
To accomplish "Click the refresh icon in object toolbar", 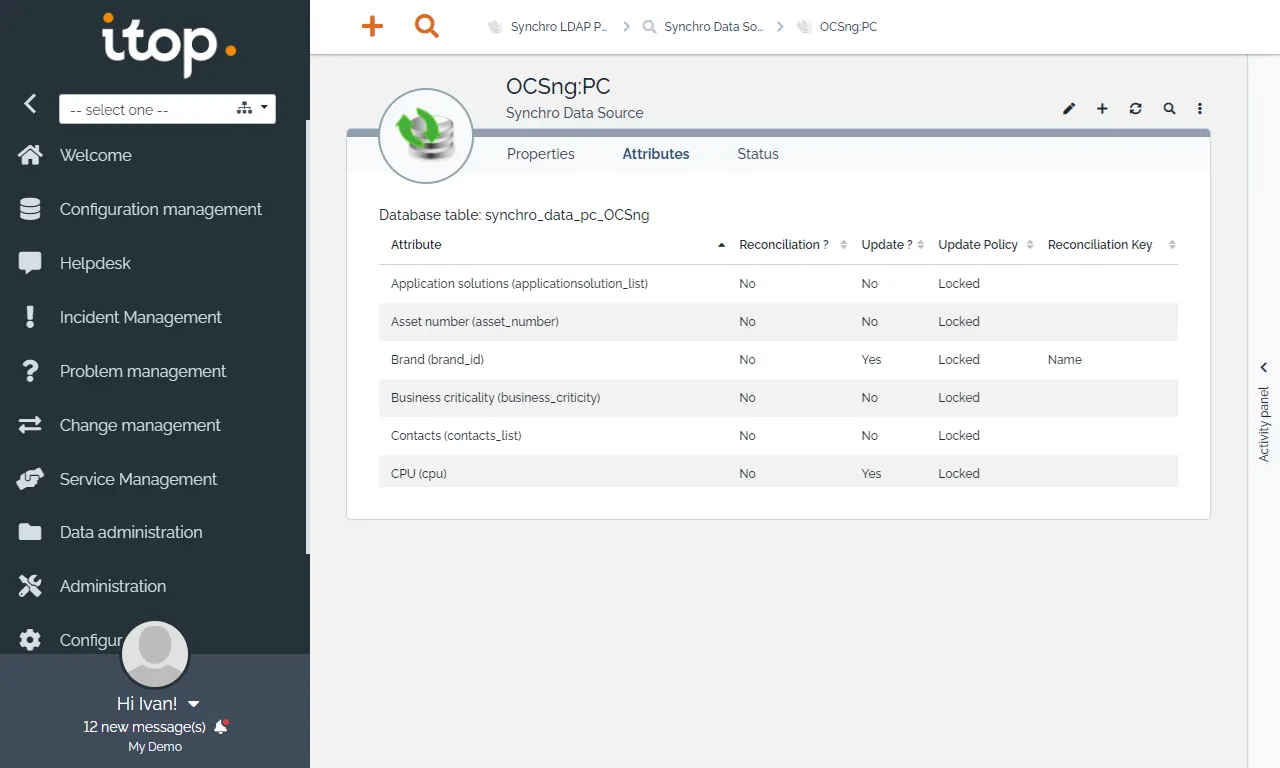I will pyautogui.click(x=1135, y=108).
